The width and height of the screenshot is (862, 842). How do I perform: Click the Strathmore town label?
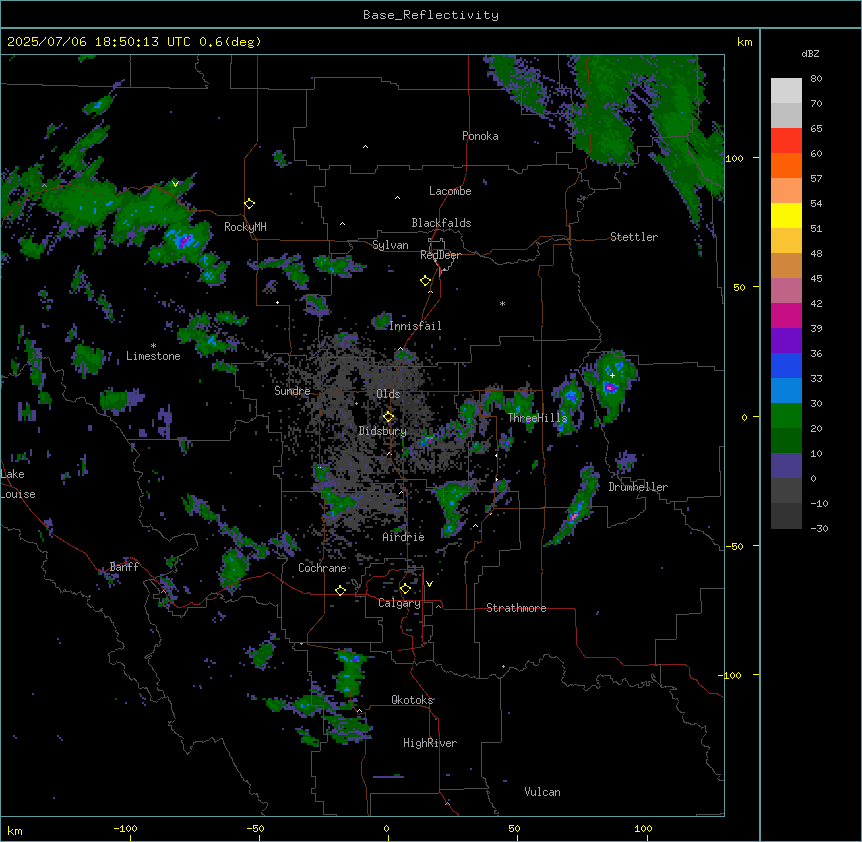(x=516, y=608)
